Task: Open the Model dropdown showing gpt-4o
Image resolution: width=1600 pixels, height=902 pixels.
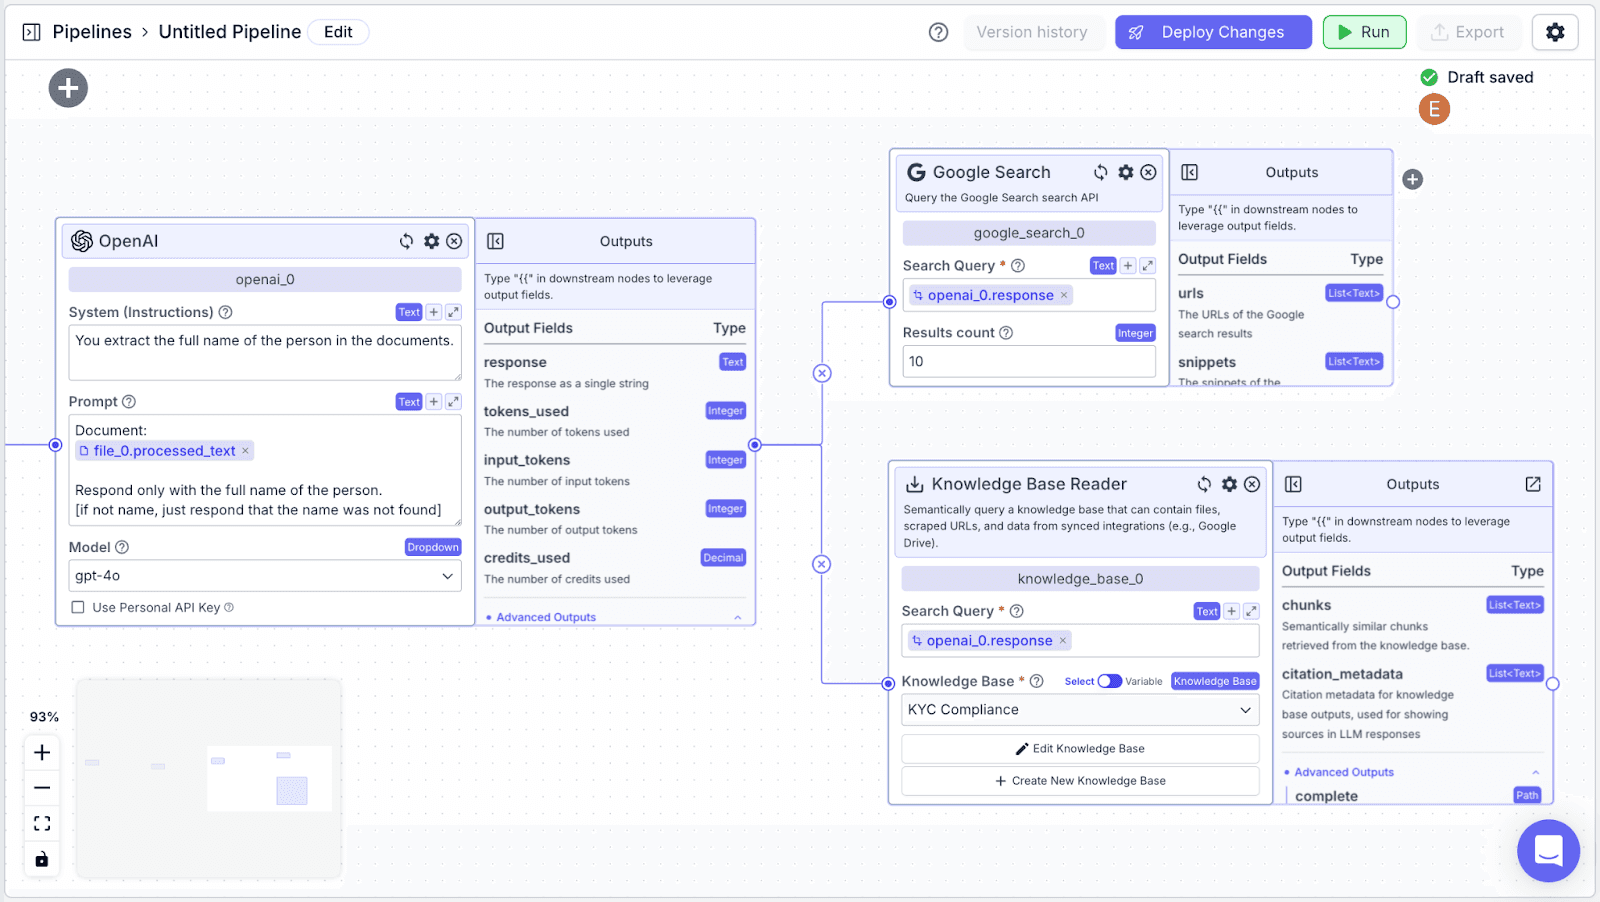Action: 265,576
